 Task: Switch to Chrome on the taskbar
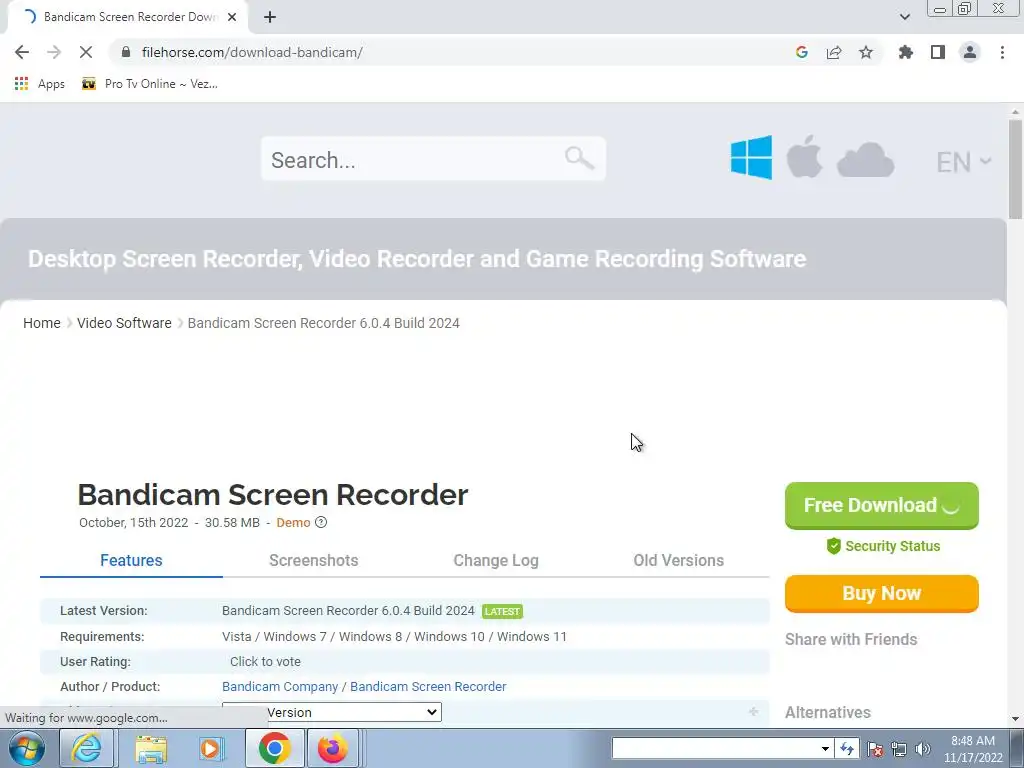274,748
